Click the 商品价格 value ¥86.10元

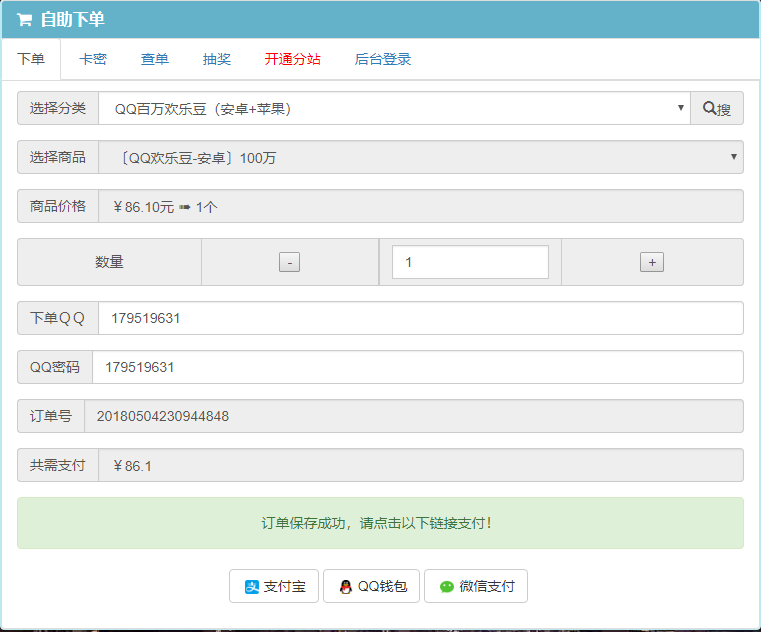tap(143, 207)
